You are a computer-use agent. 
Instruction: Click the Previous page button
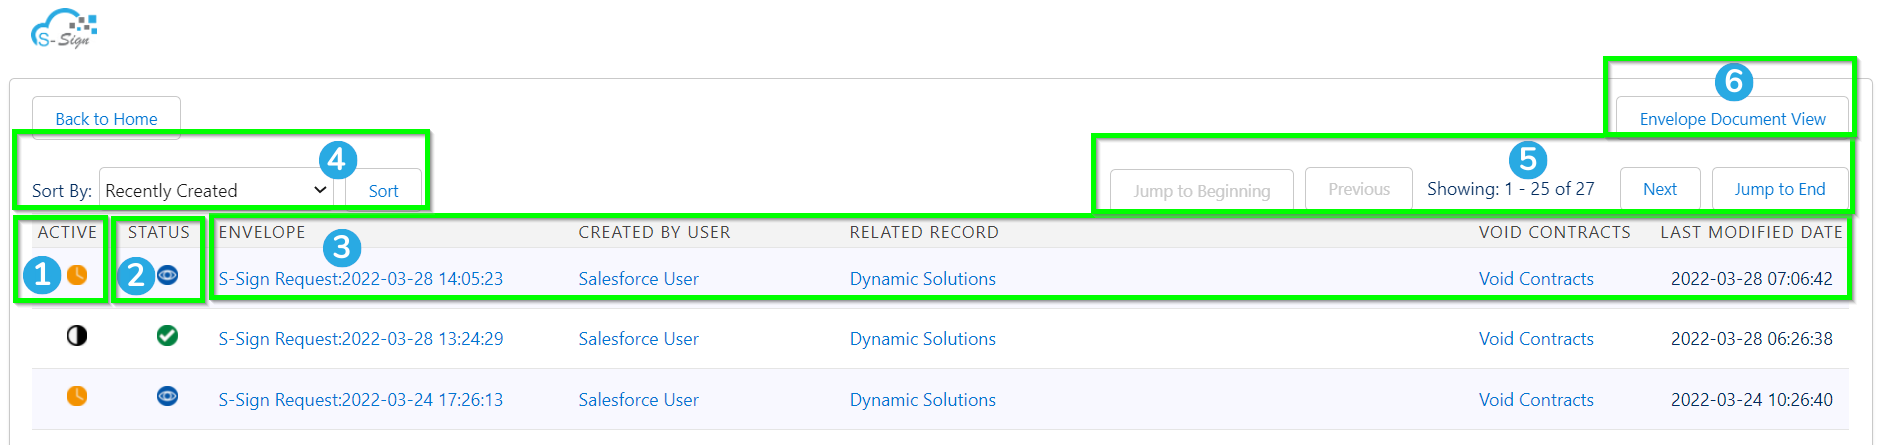pos(1359,189)
